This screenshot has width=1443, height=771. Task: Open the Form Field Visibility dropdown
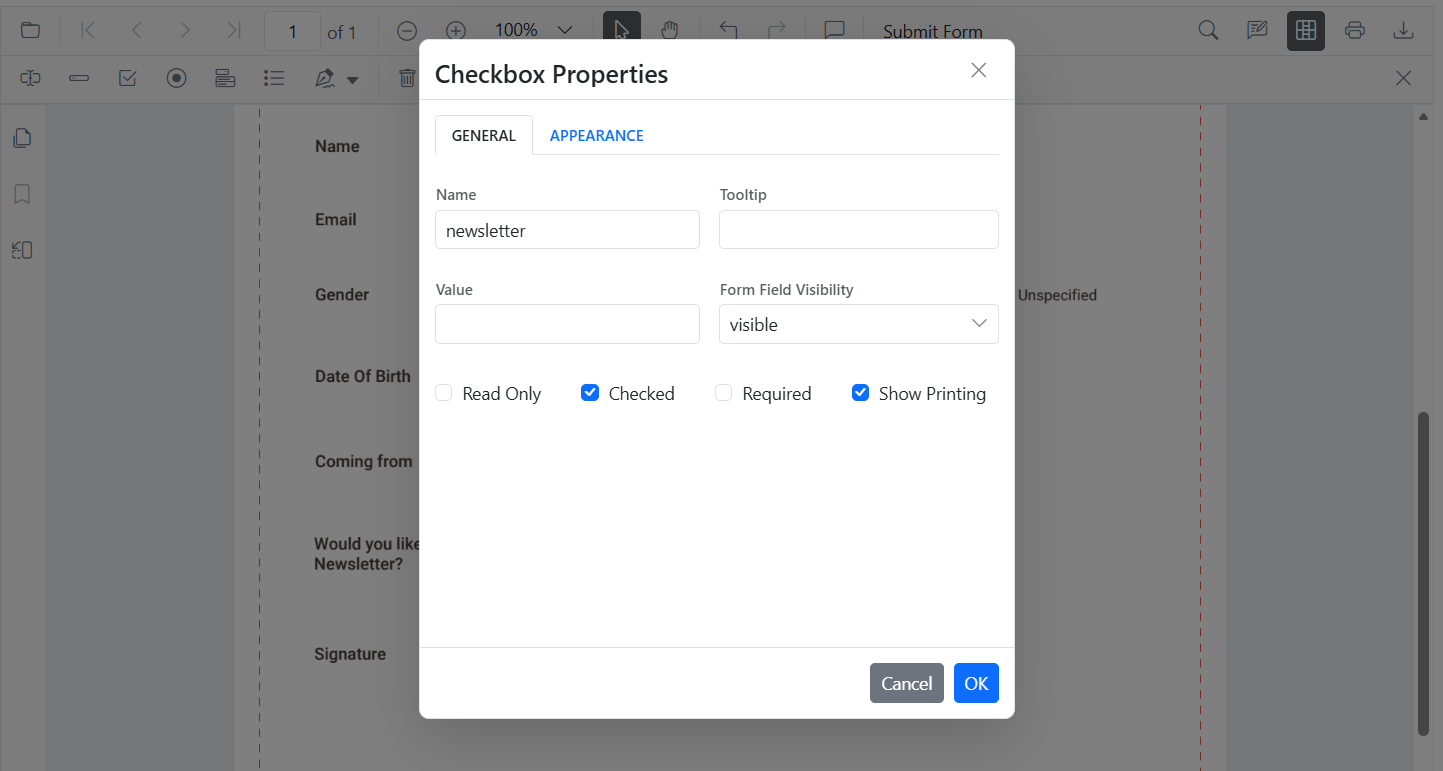[x=858, y=324]
